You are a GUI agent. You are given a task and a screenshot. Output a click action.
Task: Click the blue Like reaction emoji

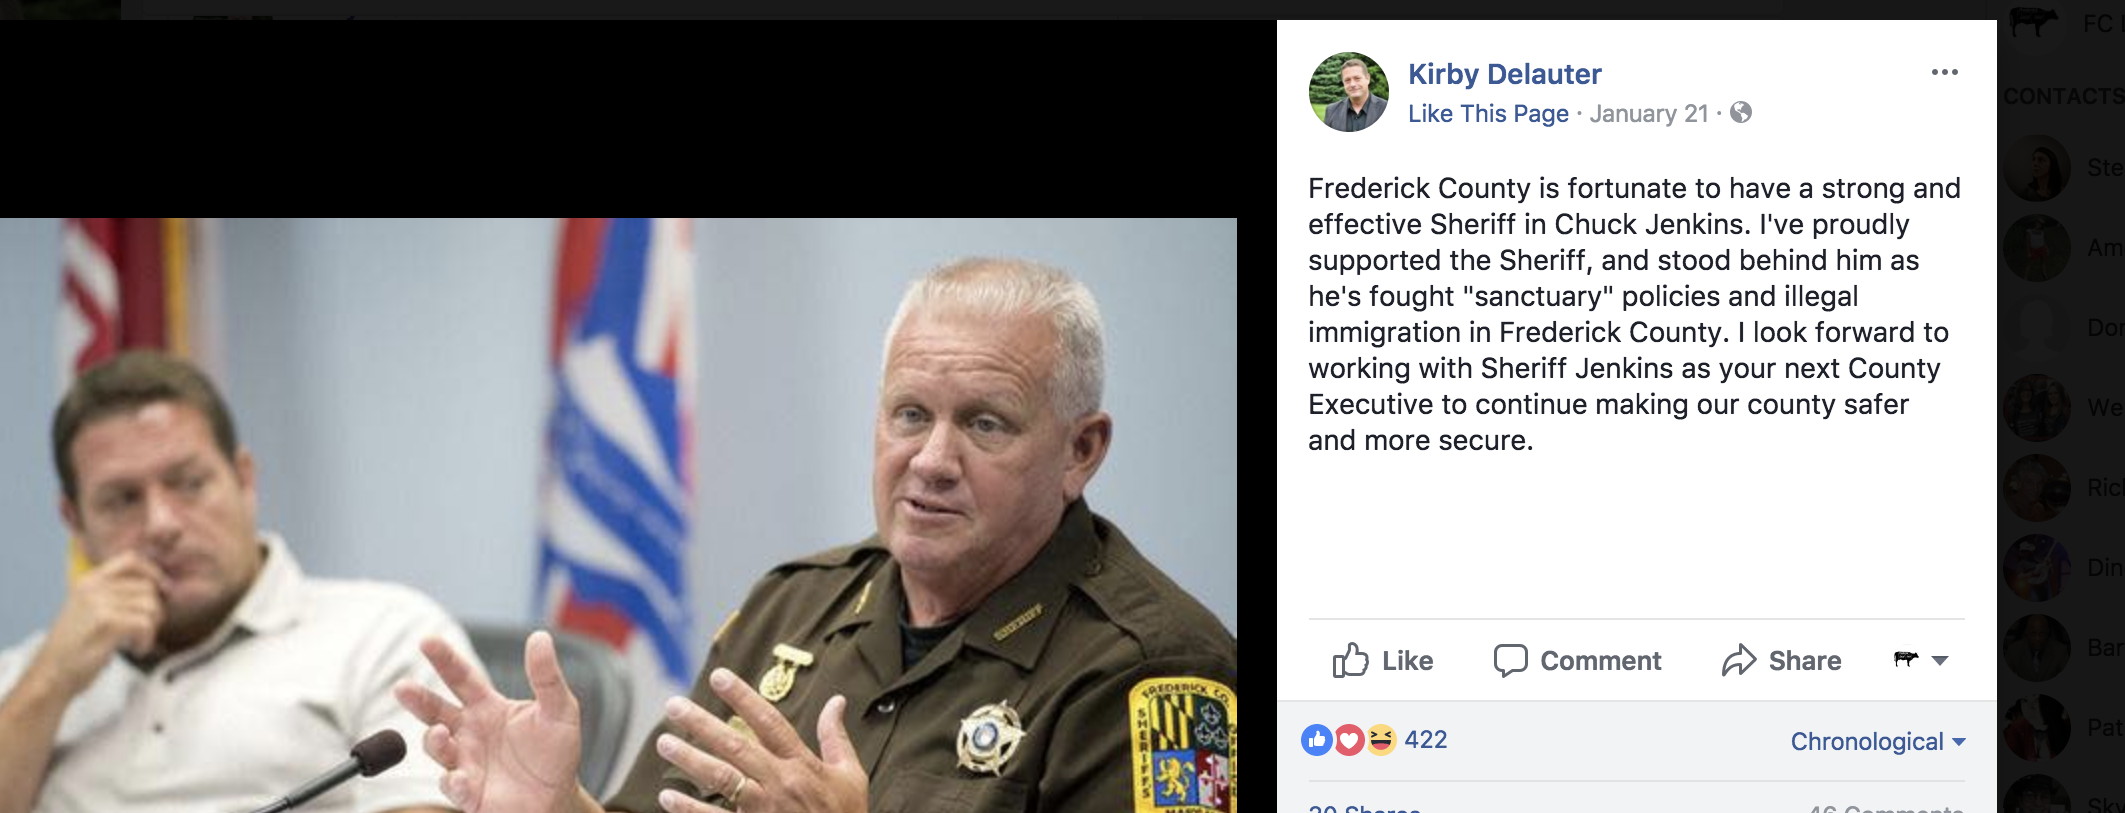pyautogui.click(x=1317, y=740)
